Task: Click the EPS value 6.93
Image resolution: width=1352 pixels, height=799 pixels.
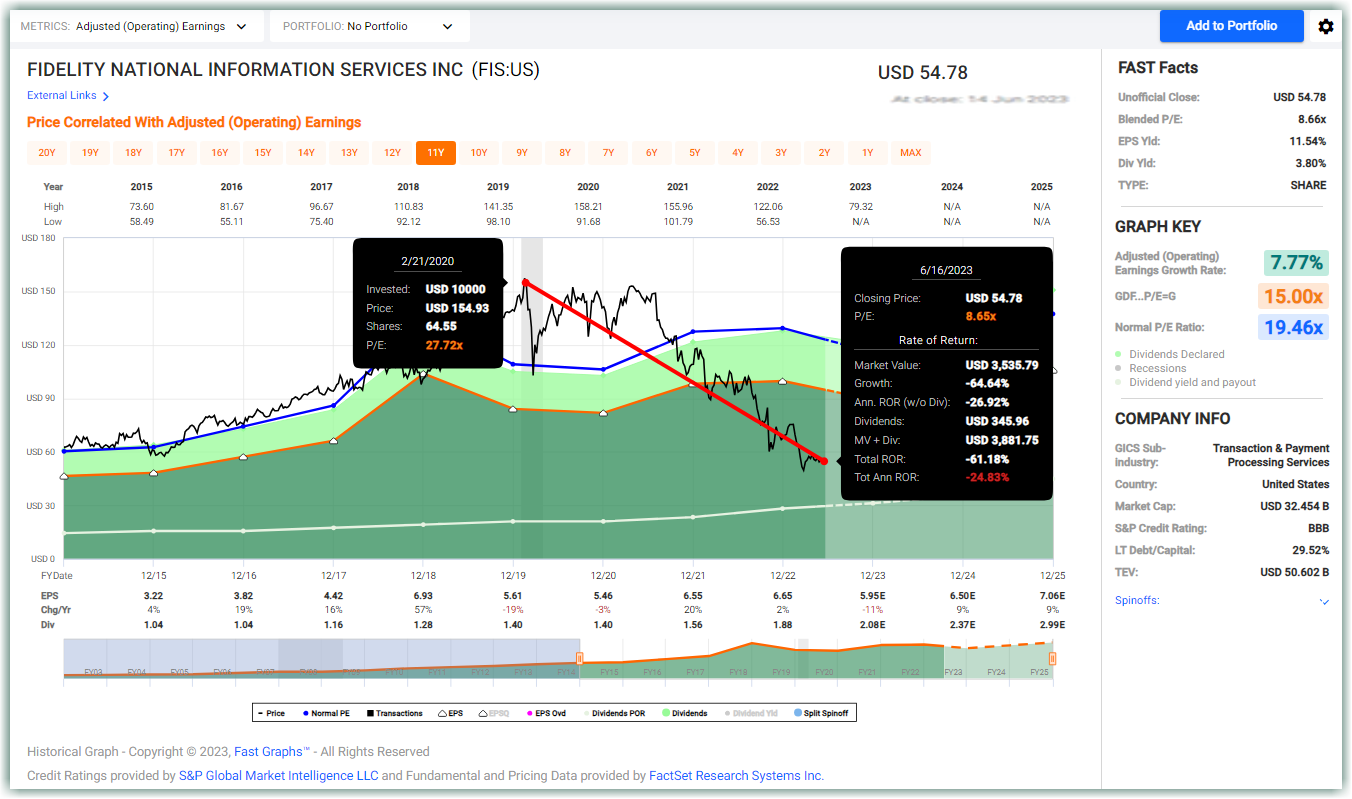Action: [423, 596]
